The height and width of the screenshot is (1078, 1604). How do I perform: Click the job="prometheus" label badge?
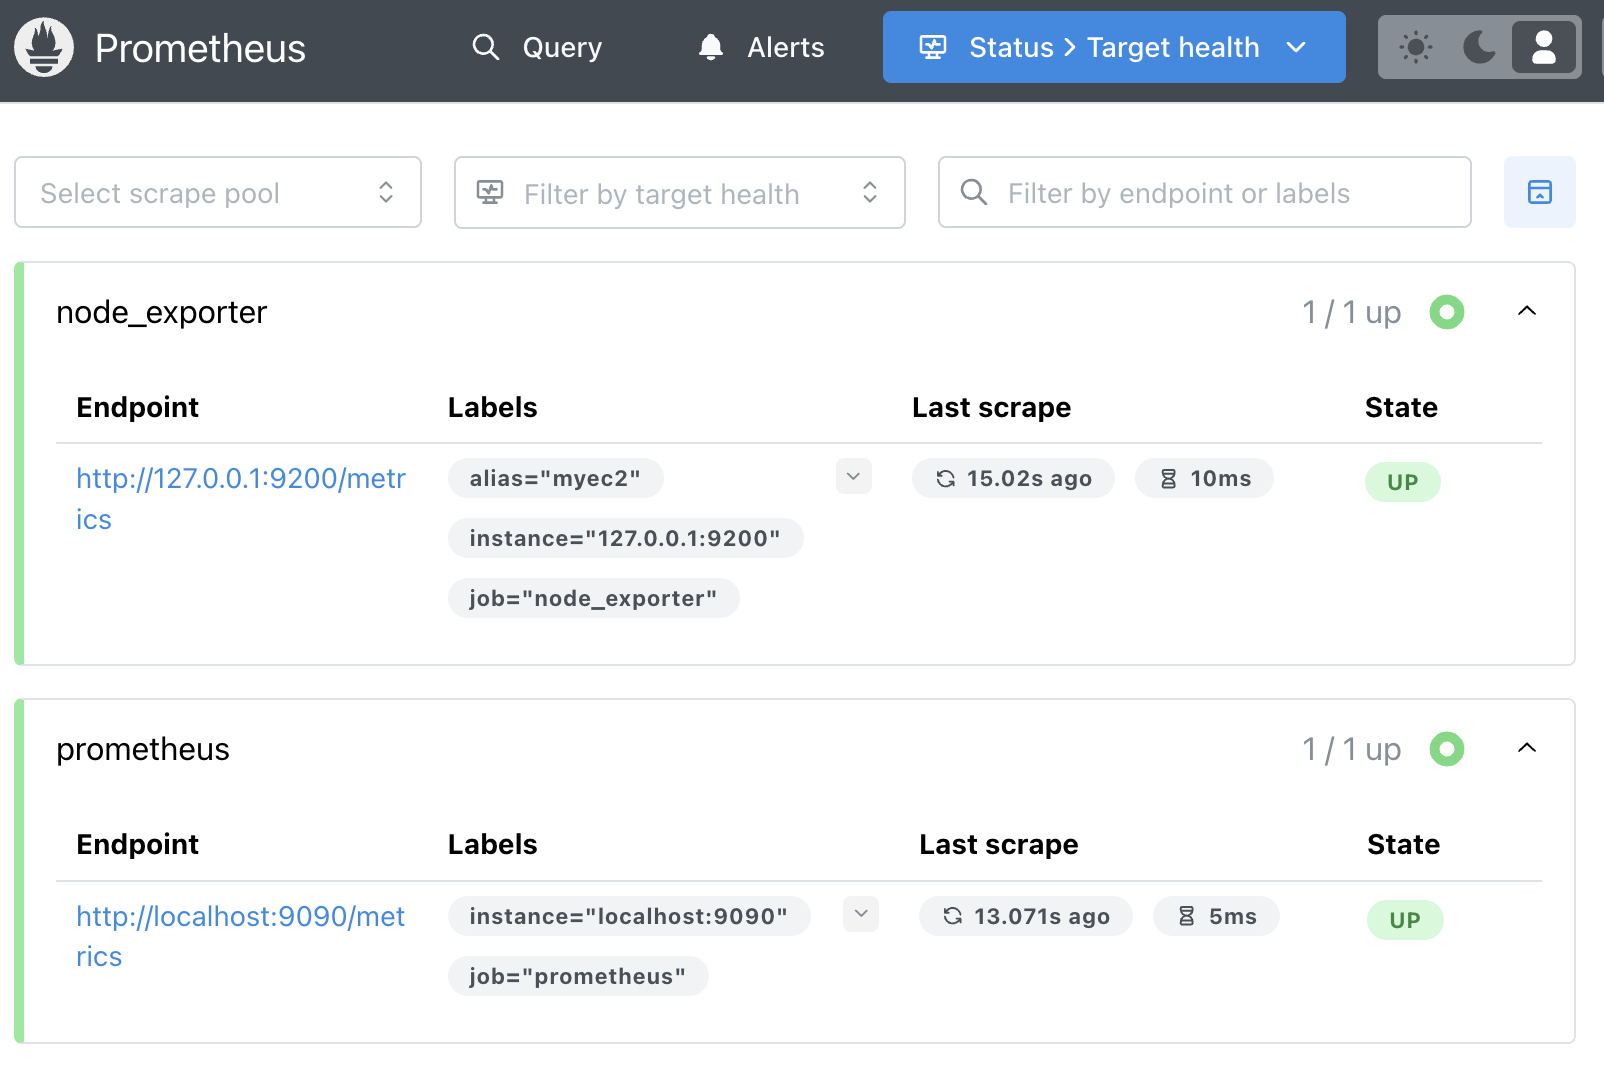point(578,976)
